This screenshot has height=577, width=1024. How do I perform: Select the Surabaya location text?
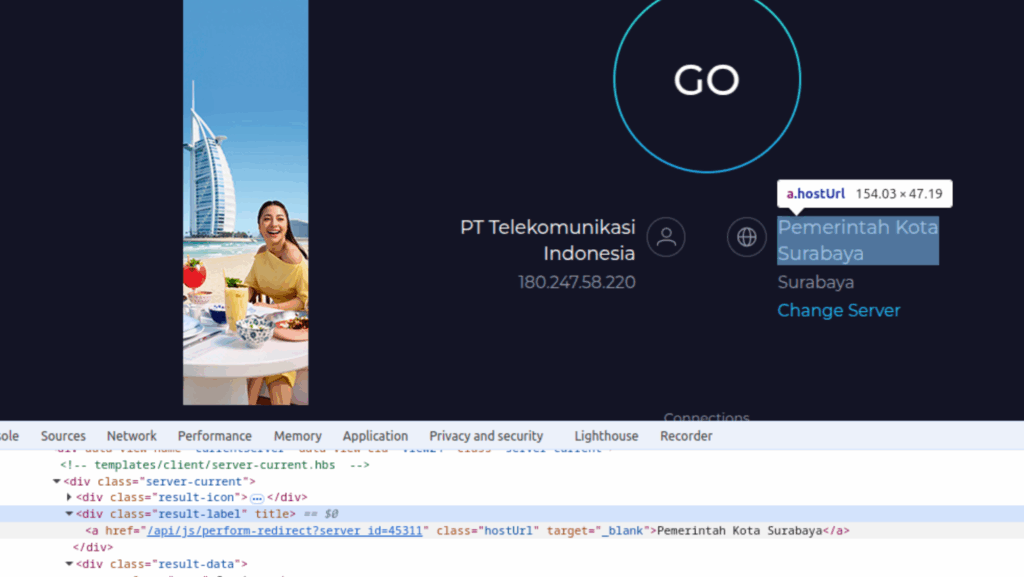point(816,282)
